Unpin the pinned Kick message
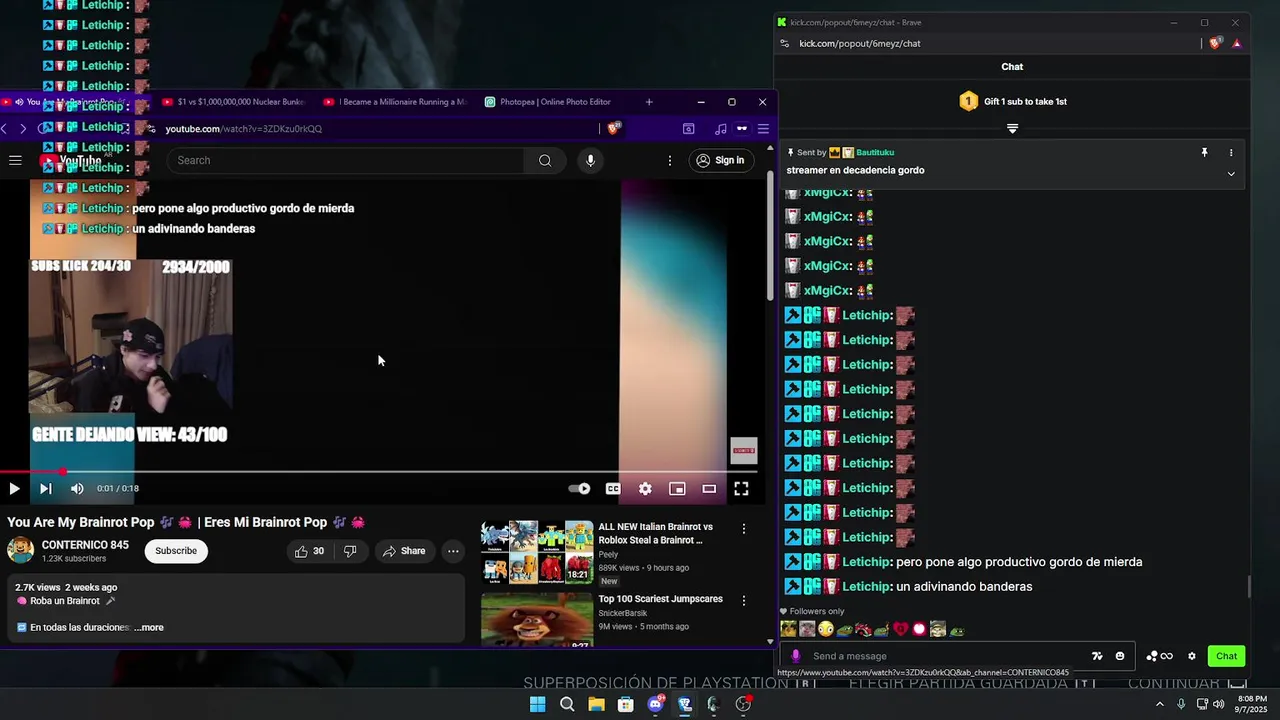This screenshot has height=720, width=1280. pyautogui.click(x=1204, y=153)
